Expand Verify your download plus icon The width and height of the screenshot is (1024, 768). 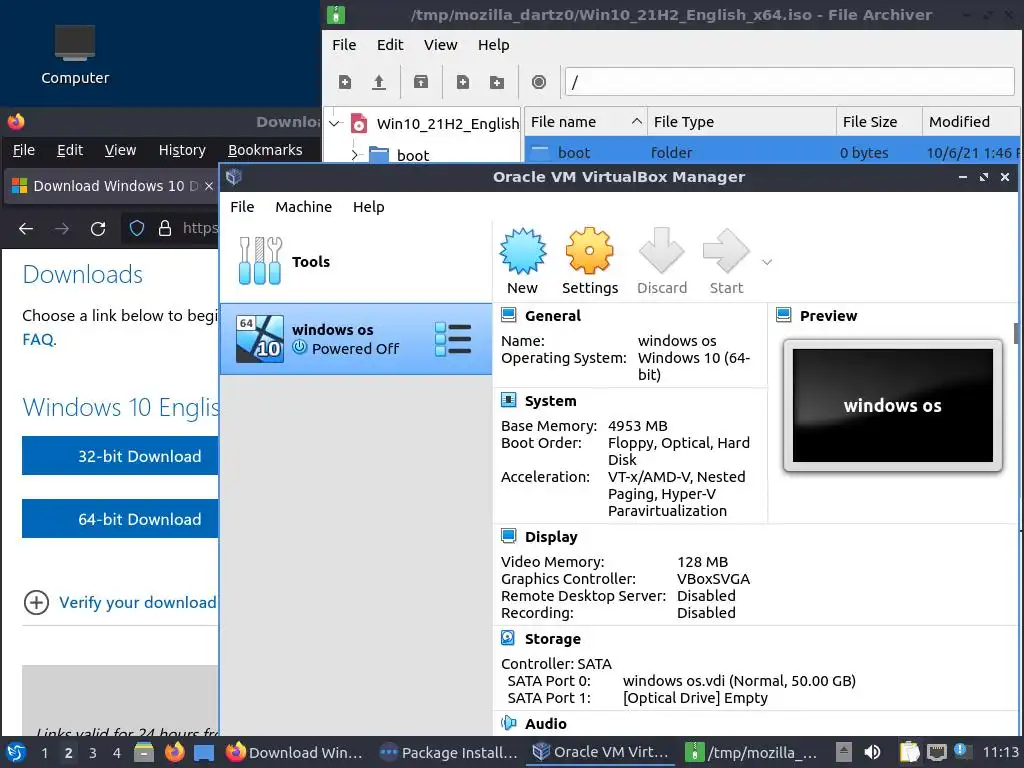37,602
